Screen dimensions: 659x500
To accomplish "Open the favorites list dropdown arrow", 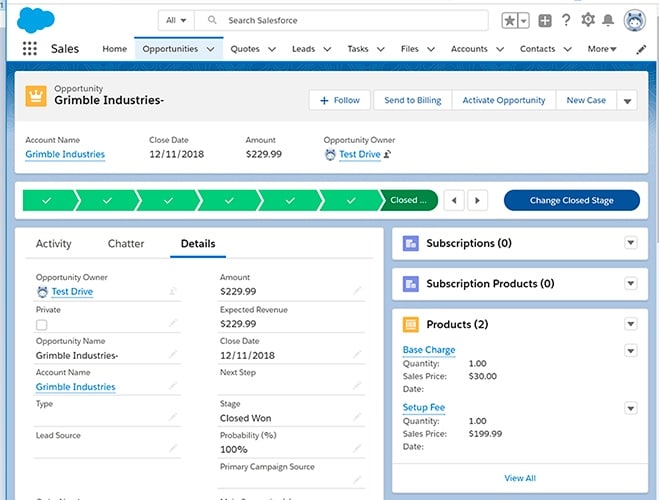I will click(x=524, y=20).
